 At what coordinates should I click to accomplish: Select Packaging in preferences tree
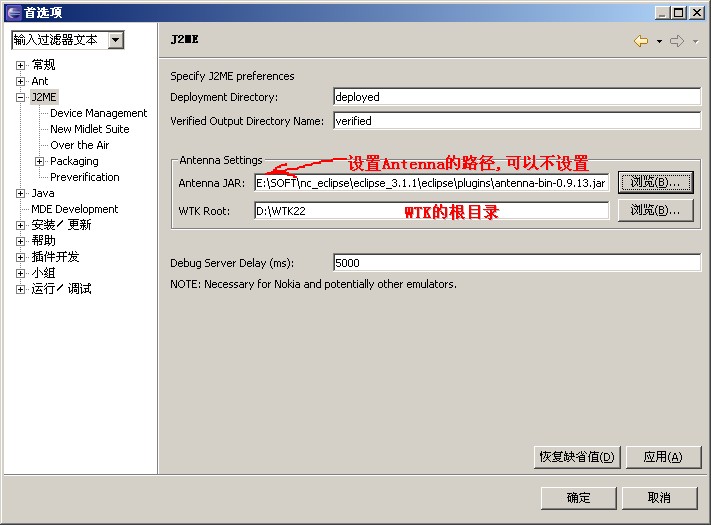coord(74,161)
